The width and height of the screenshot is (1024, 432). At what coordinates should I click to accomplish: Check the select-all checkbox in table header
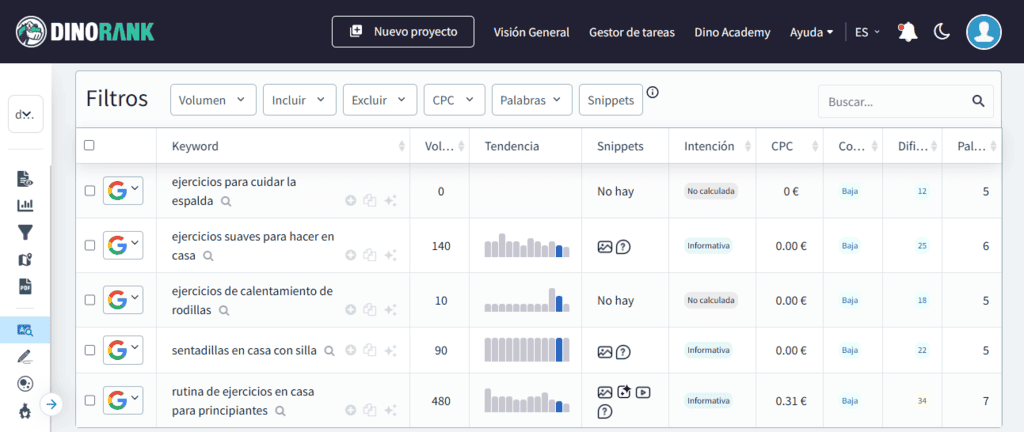point(89,146)
